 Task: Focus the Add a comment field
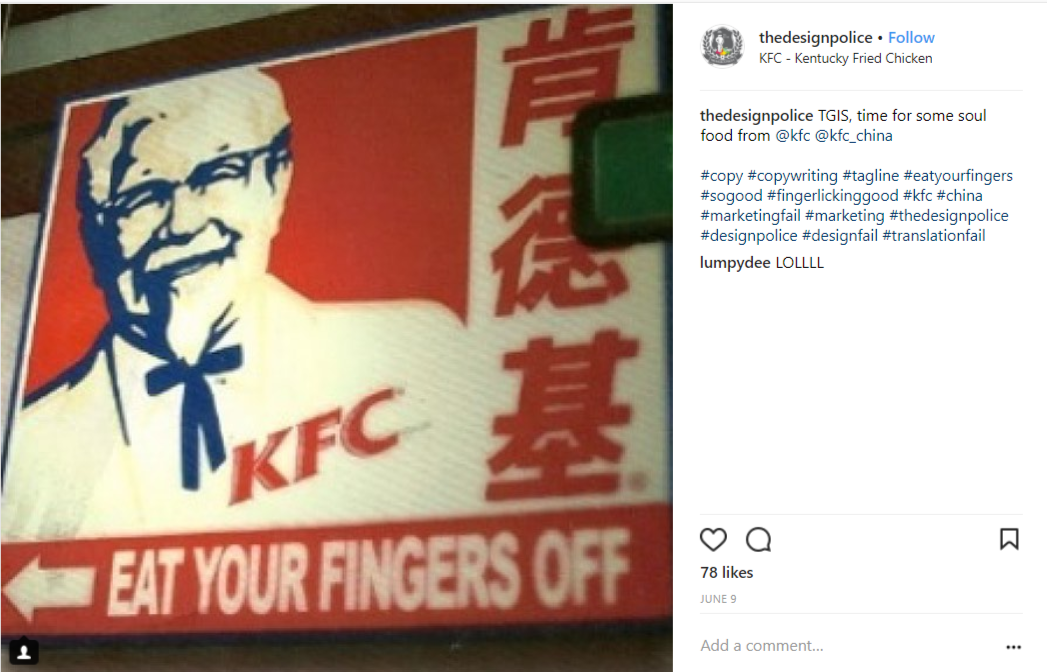[x=848, y=646]
